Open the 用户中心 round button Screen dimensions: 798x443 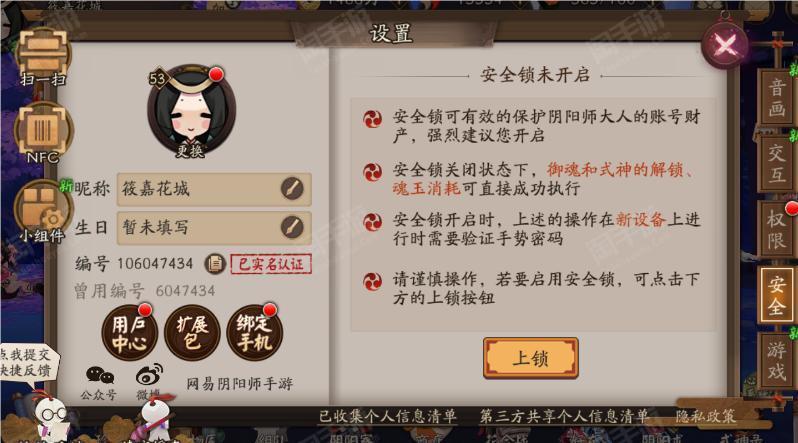[130, 333]
